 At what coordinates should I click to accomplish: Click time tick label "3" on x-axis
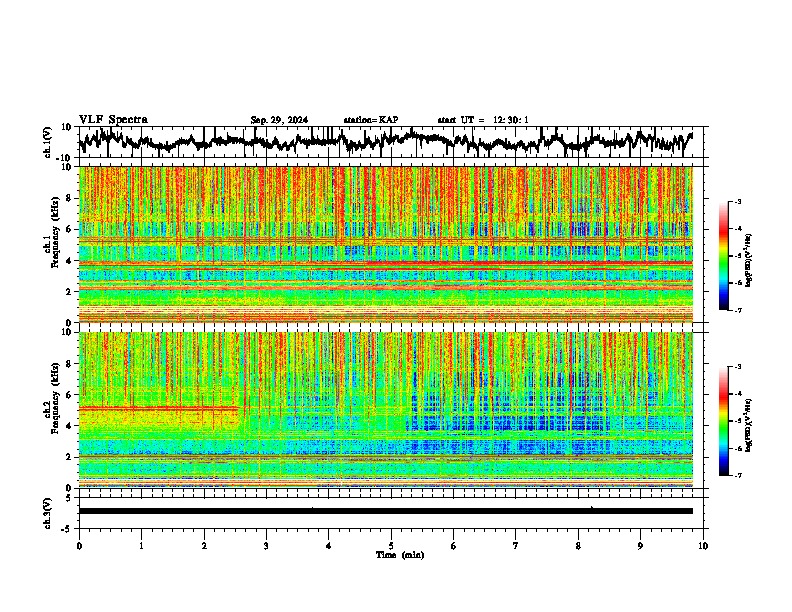(x=266, y=546)
